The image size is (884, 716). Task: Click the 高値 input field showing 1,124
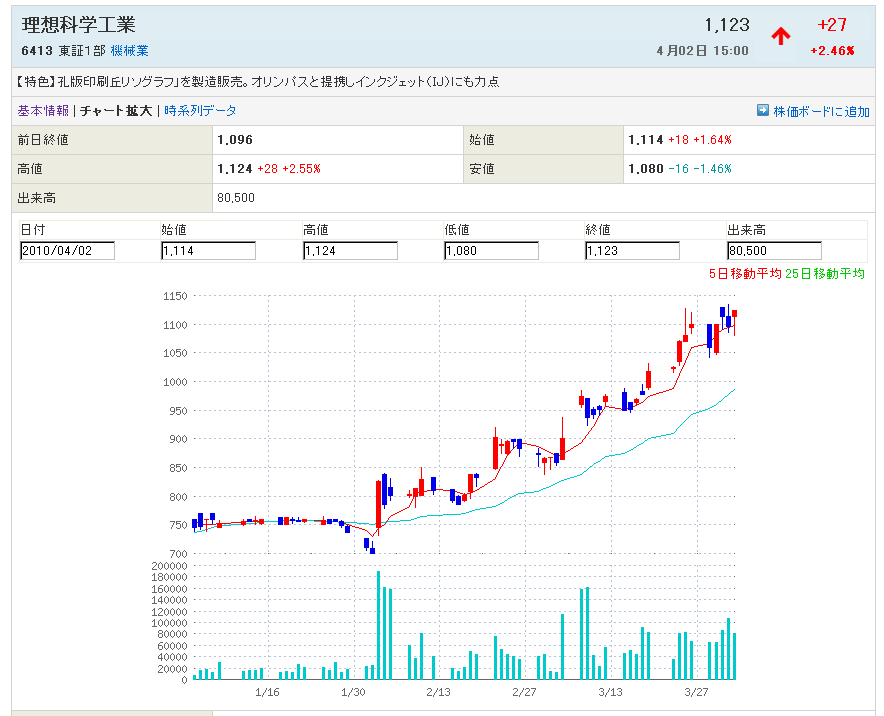point(350,251)
